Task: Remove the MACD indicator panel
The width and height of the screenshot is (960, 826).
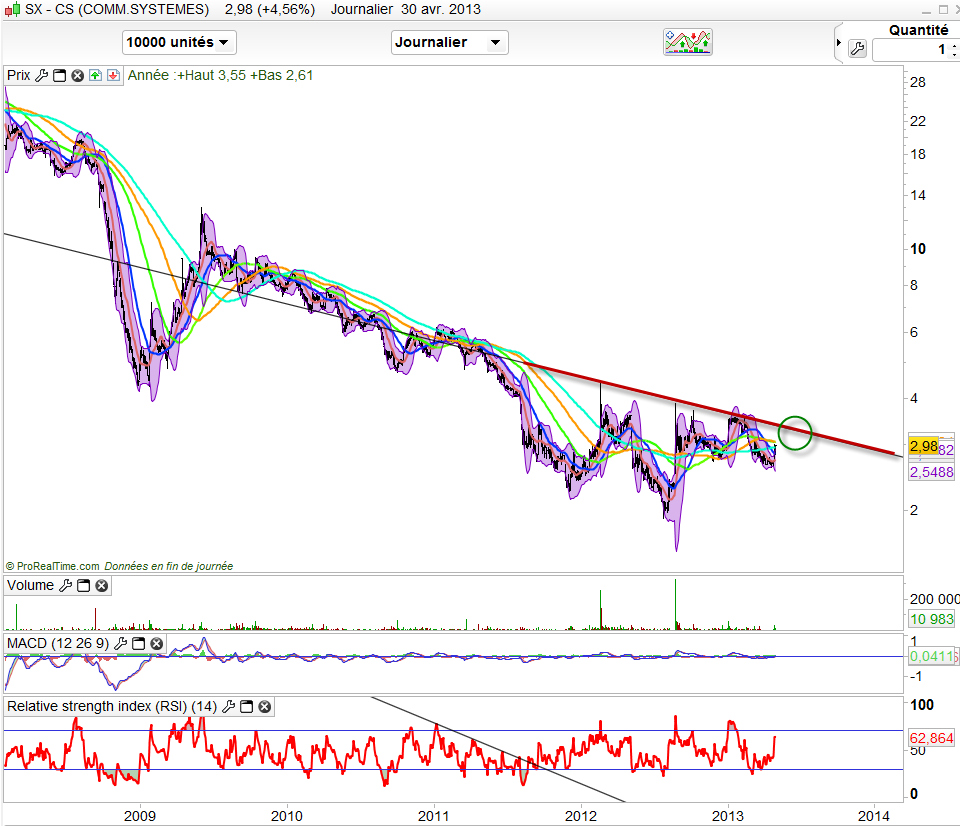Action: pos(157,643)
